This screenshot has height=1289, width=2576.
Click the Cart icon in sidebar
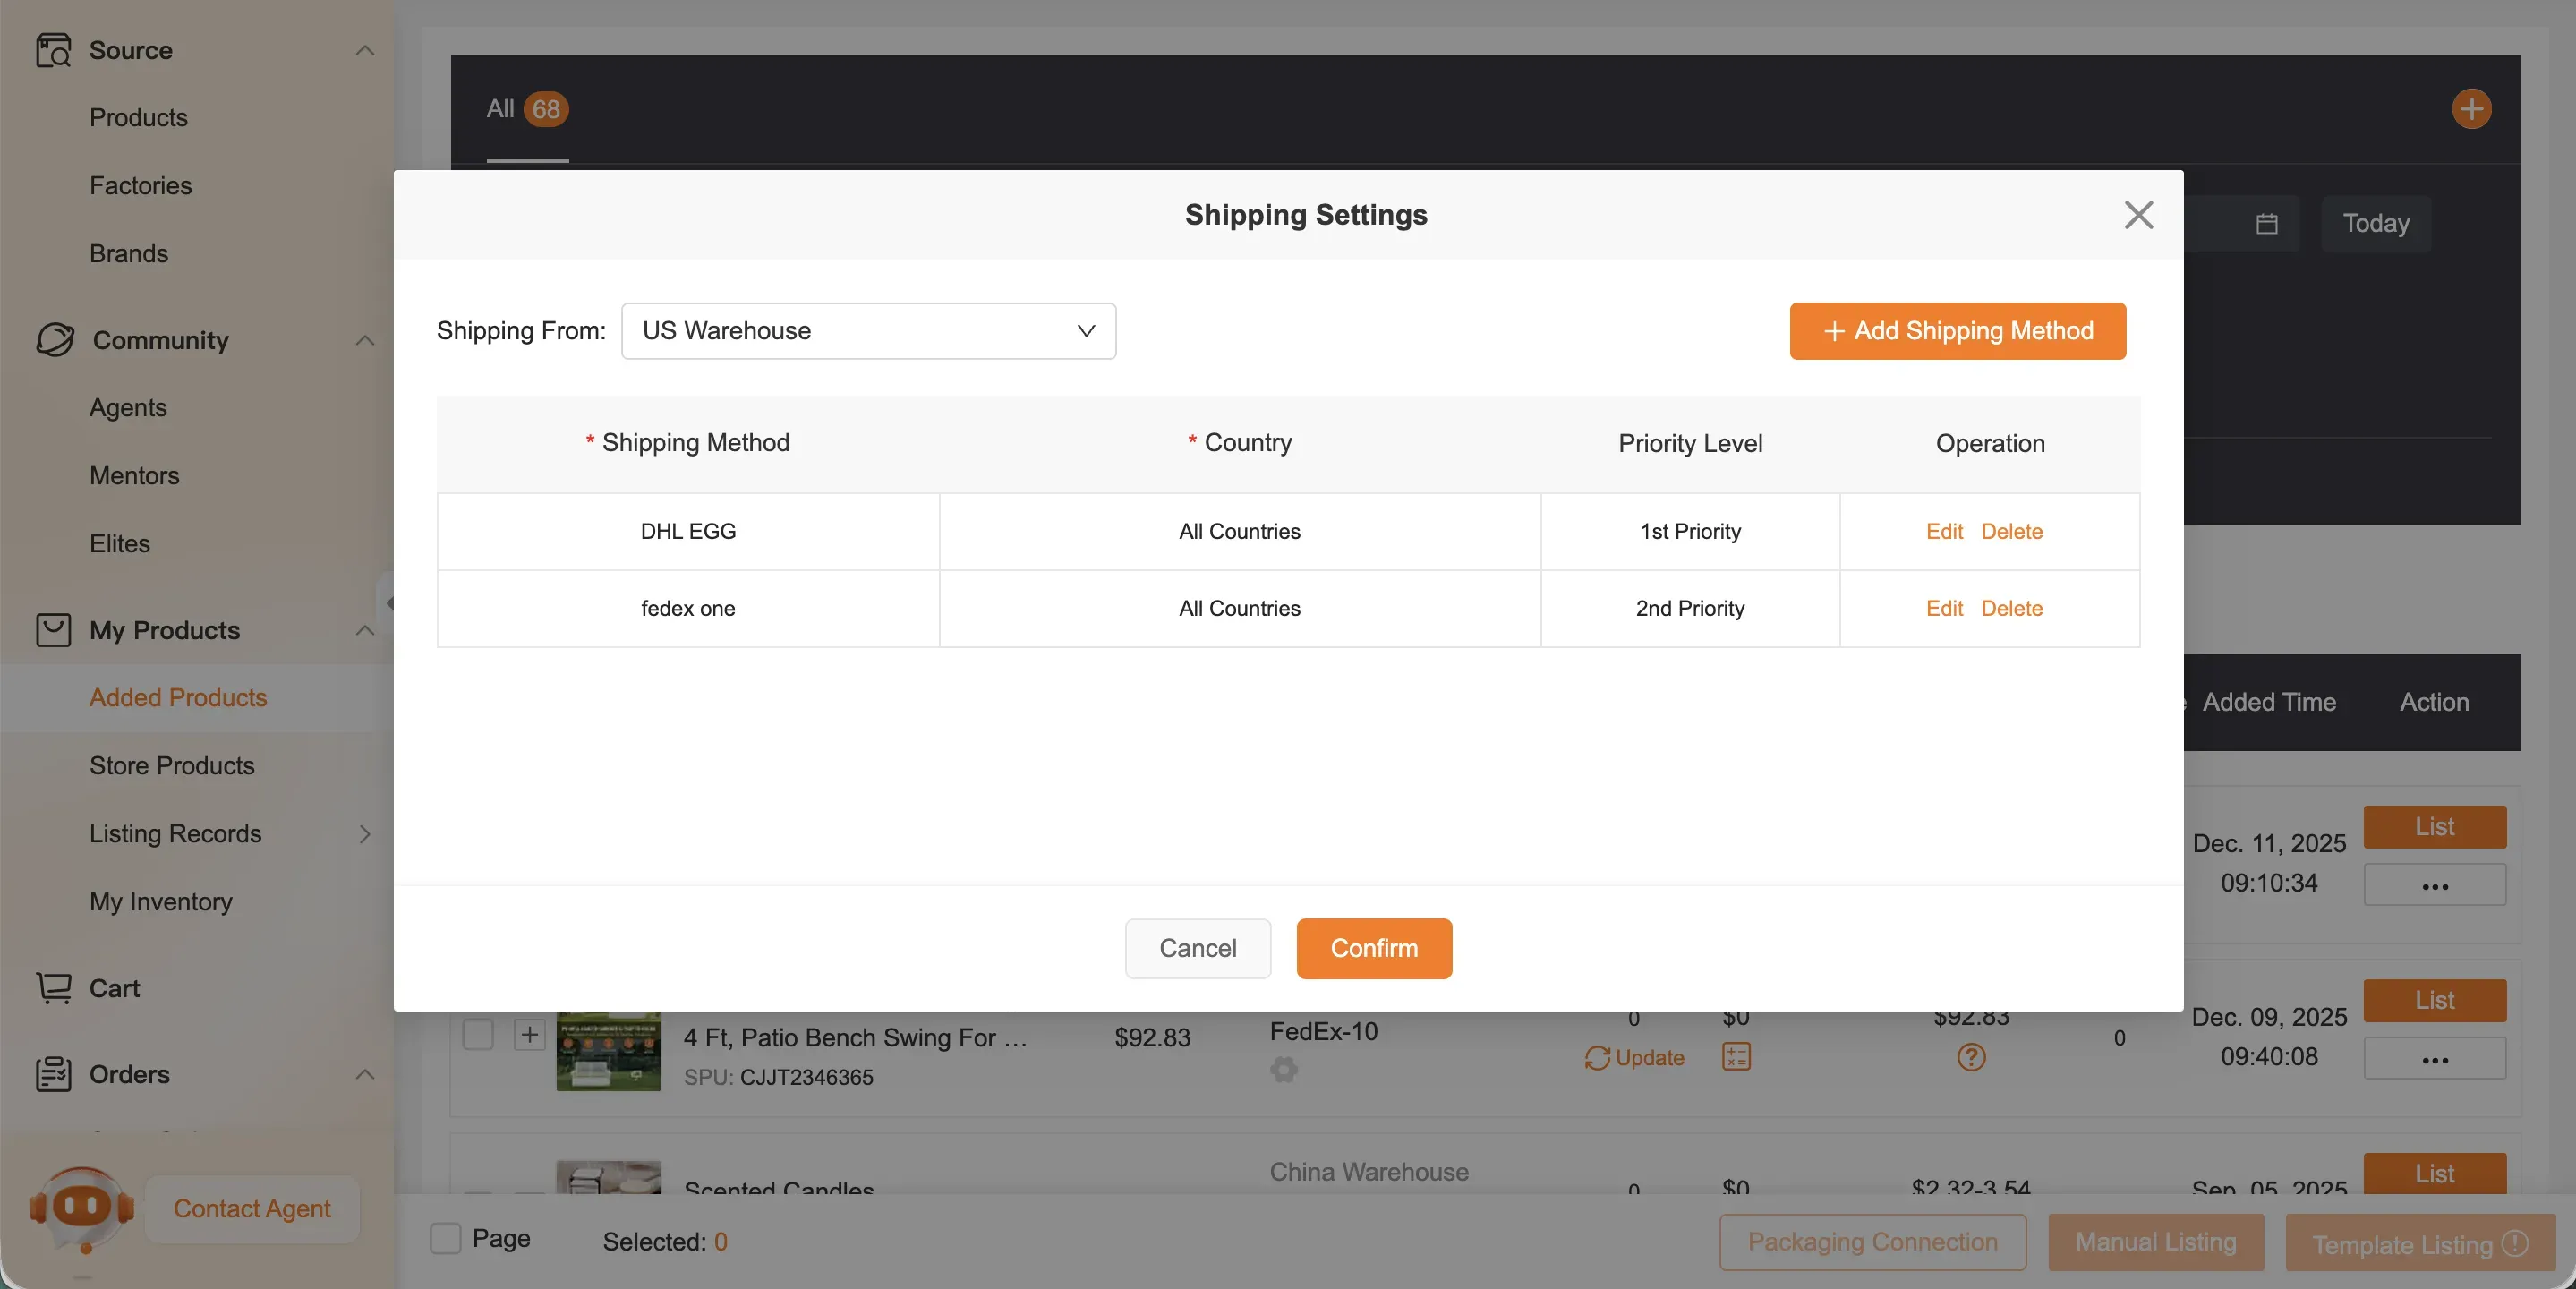[x=54, y=988]
